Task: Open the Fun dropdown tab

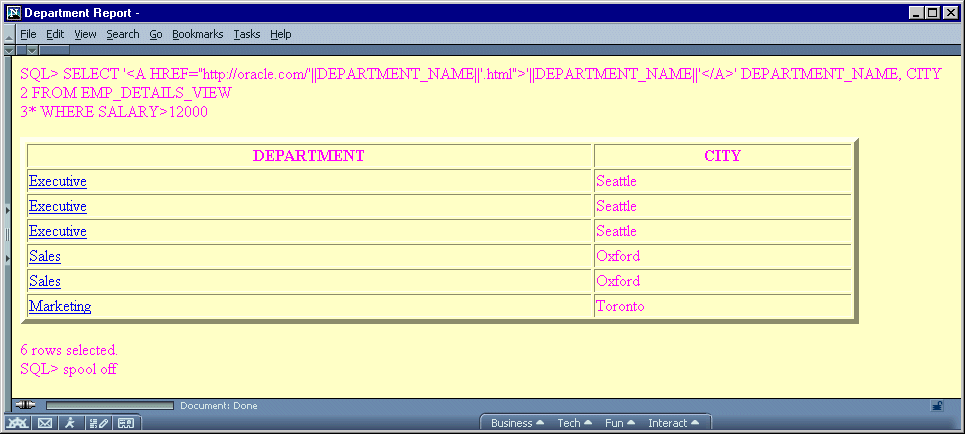Action: [x=620, y=423]
